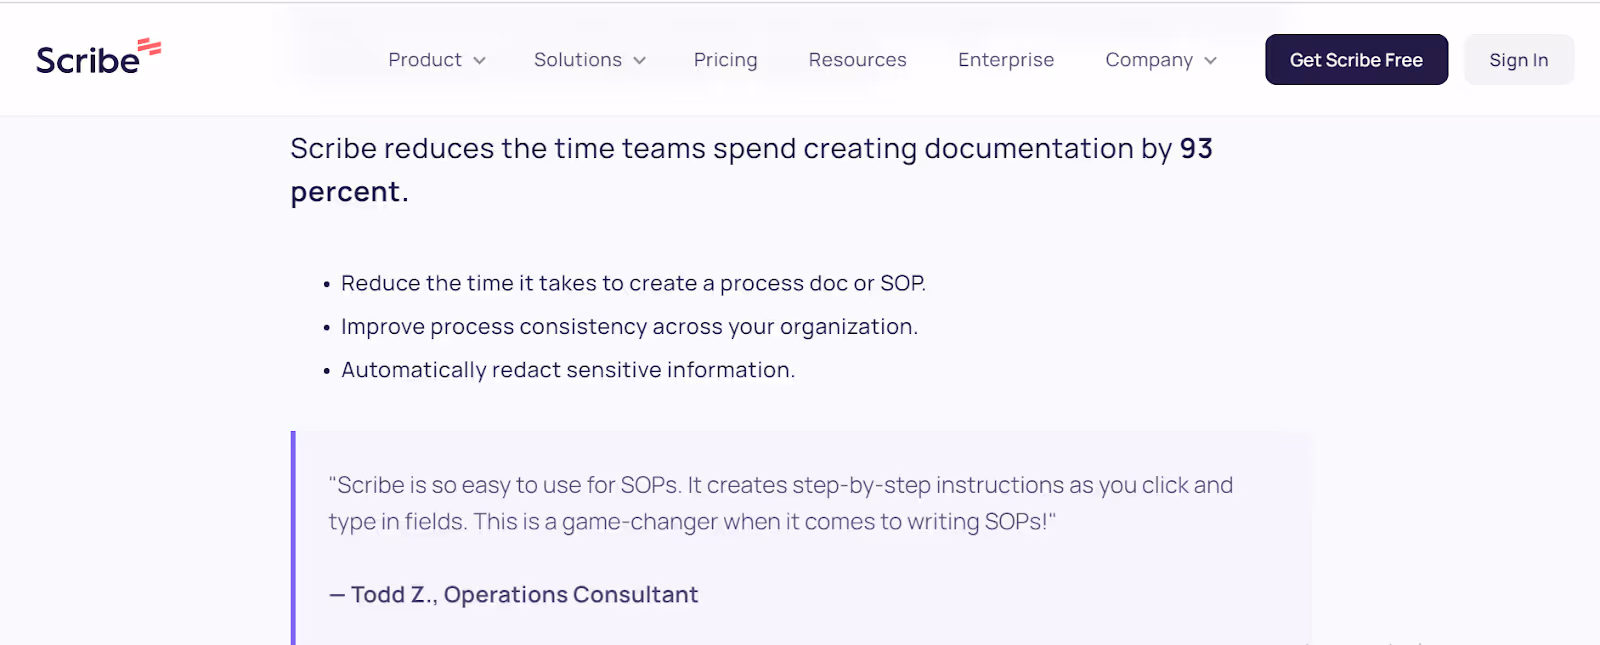This screenshot has height=645, width=1600.
Task: Click the Scribe logo
Action: (x=98, y=58)
